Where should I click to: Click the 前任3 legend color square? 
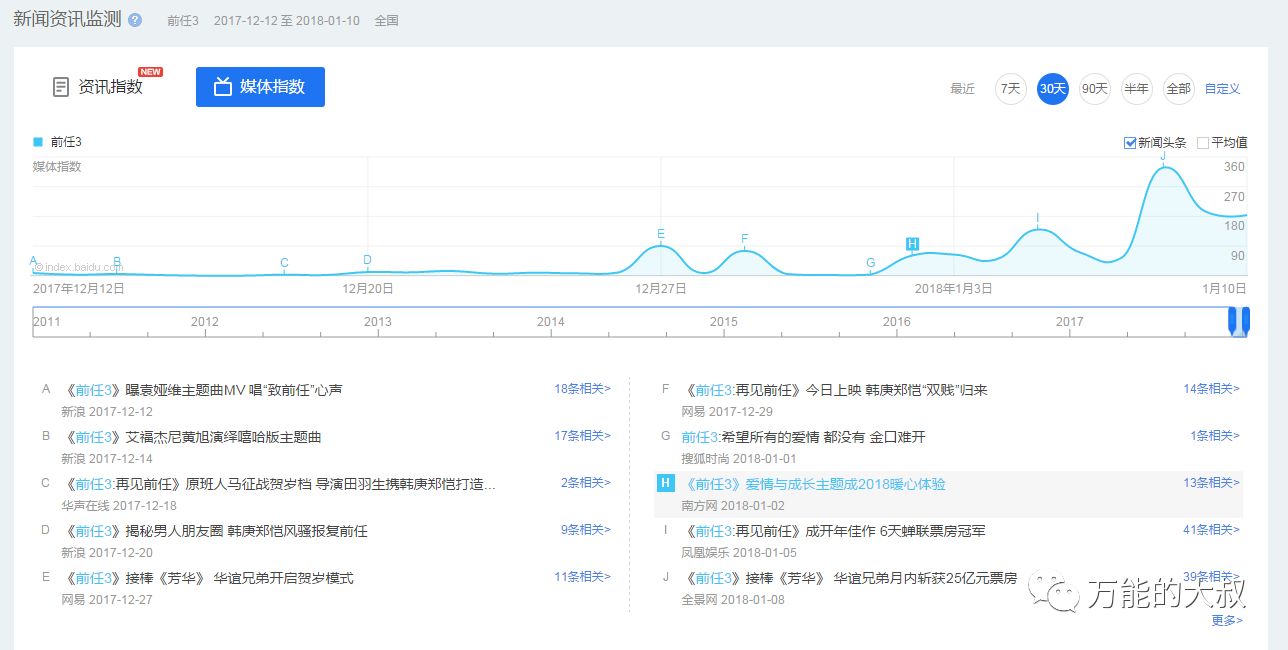click(x=38, y=142)
